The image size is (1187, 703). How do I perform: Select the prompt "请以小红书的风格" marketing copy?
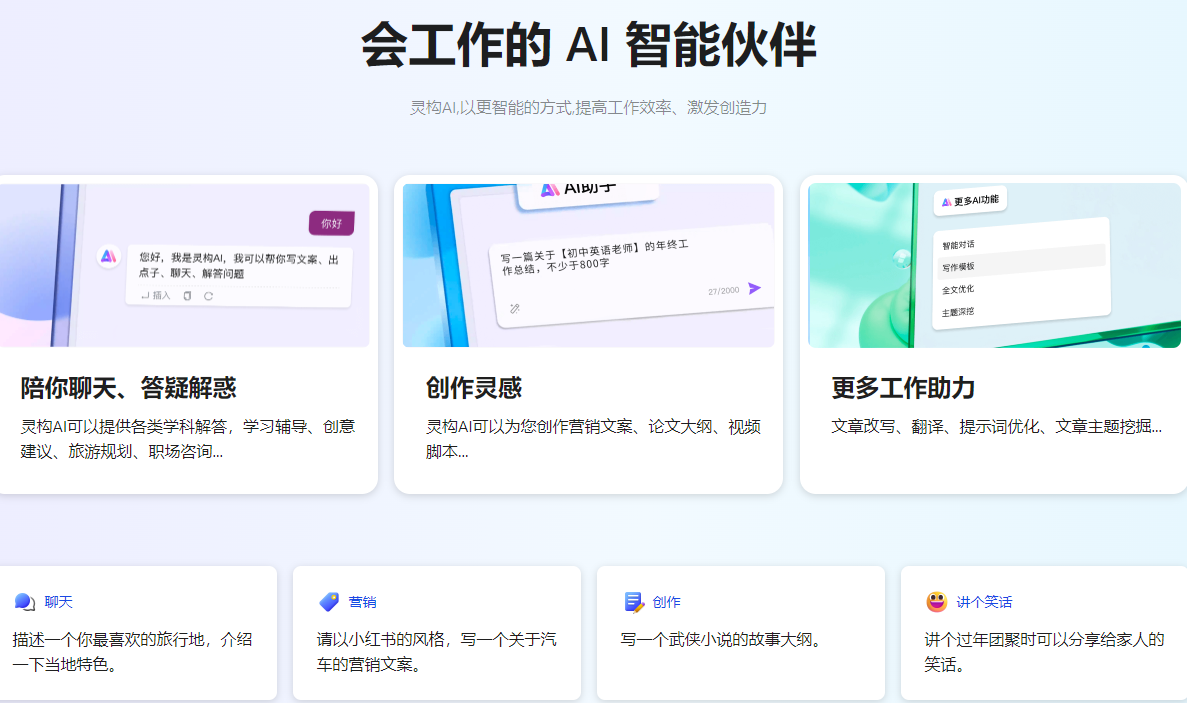pyautogui.click(x=436, y=652)
